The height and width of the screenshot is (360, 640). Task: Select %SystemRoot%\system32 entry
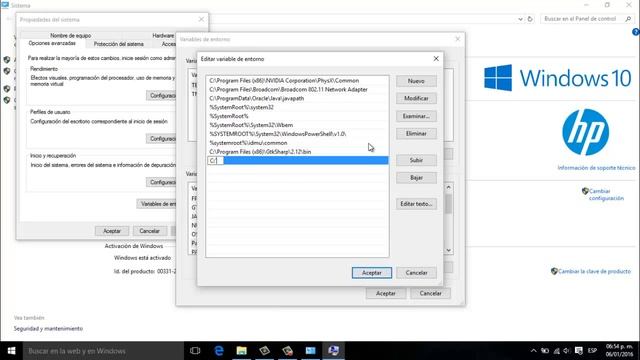point(297,107)
